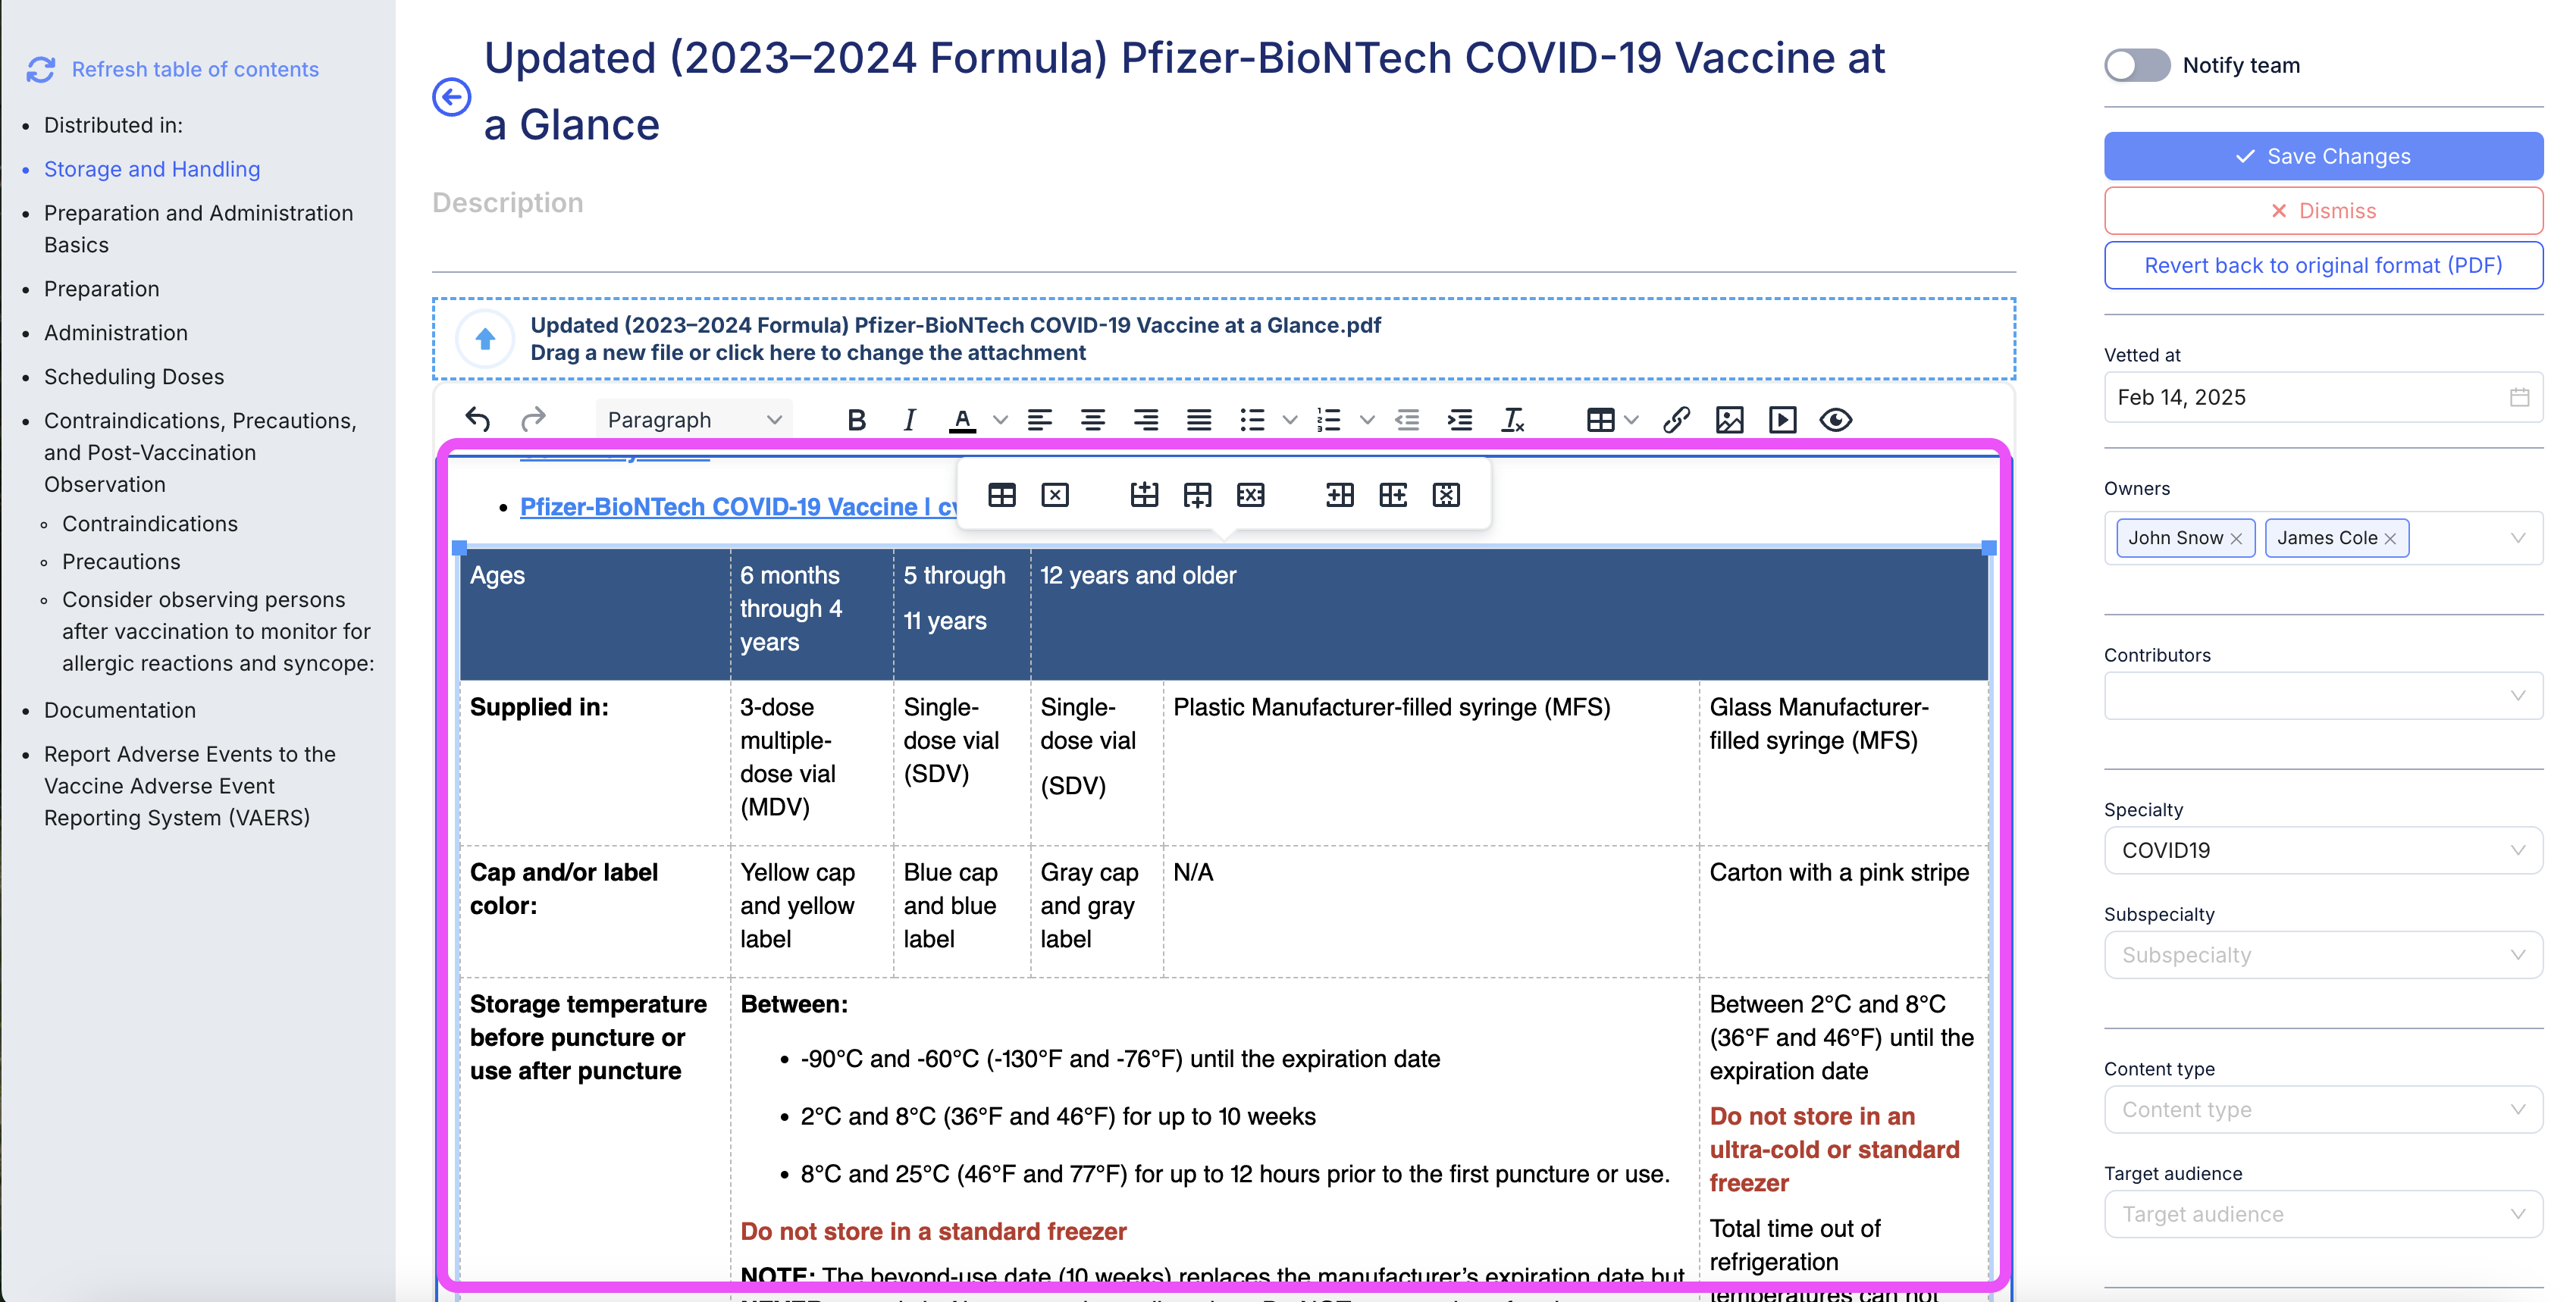Remove John Snow from owners

2236,539
